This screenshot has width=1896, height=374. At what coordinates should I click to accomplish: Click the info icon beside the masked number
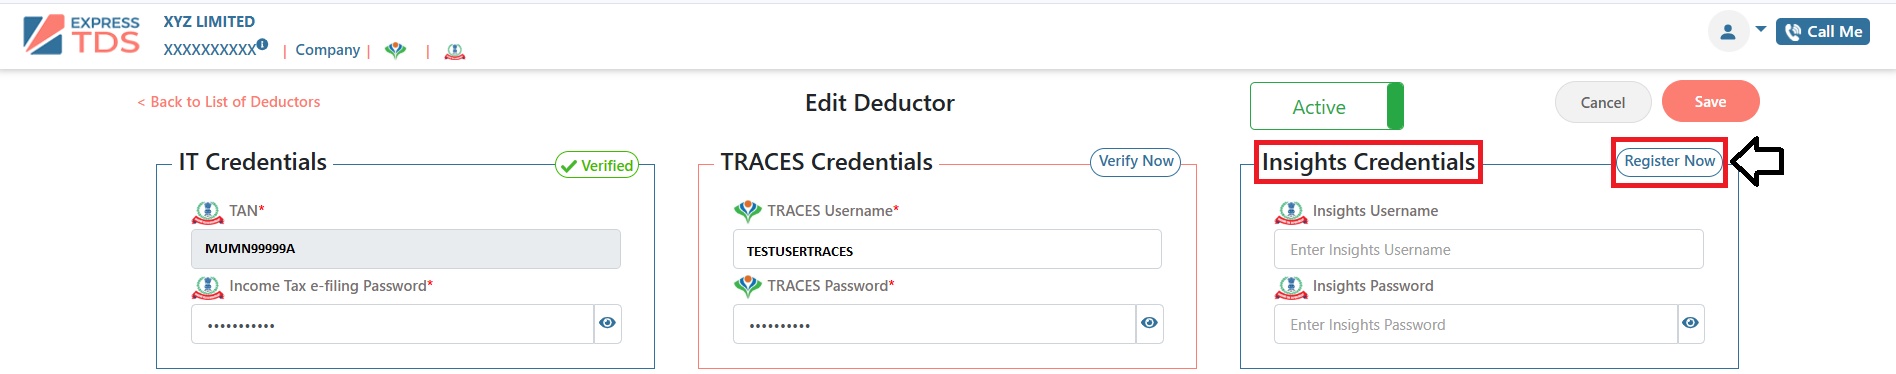click(x=262, y=44)
